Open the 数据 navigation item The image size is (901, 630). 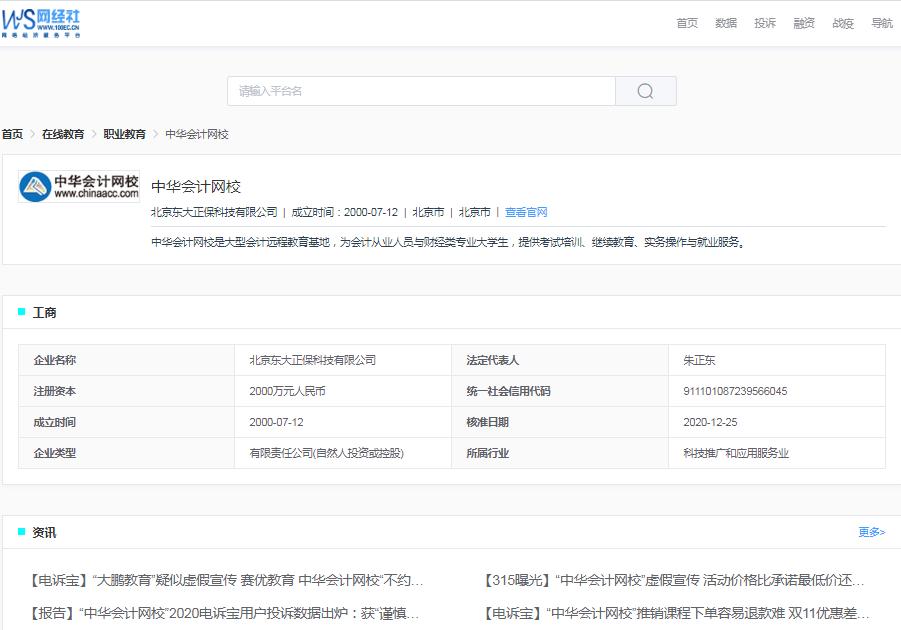pos(725,22)
